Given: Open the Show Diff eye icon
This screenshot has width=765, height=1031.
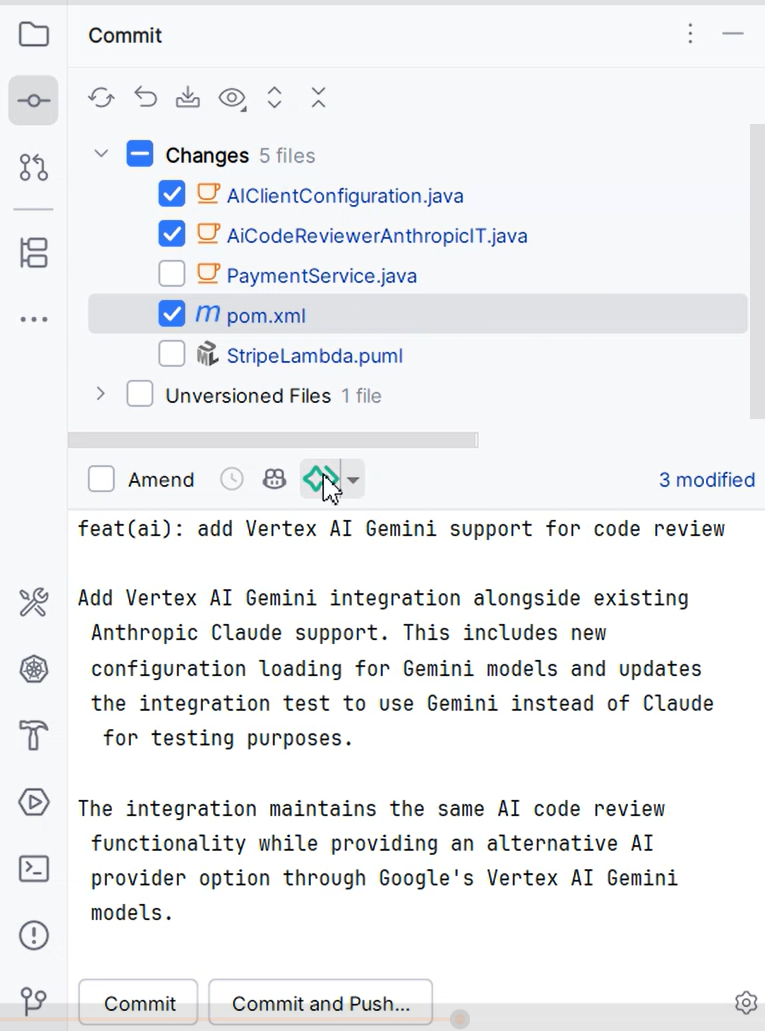Looking at the screenshot, I should (231, 97).
